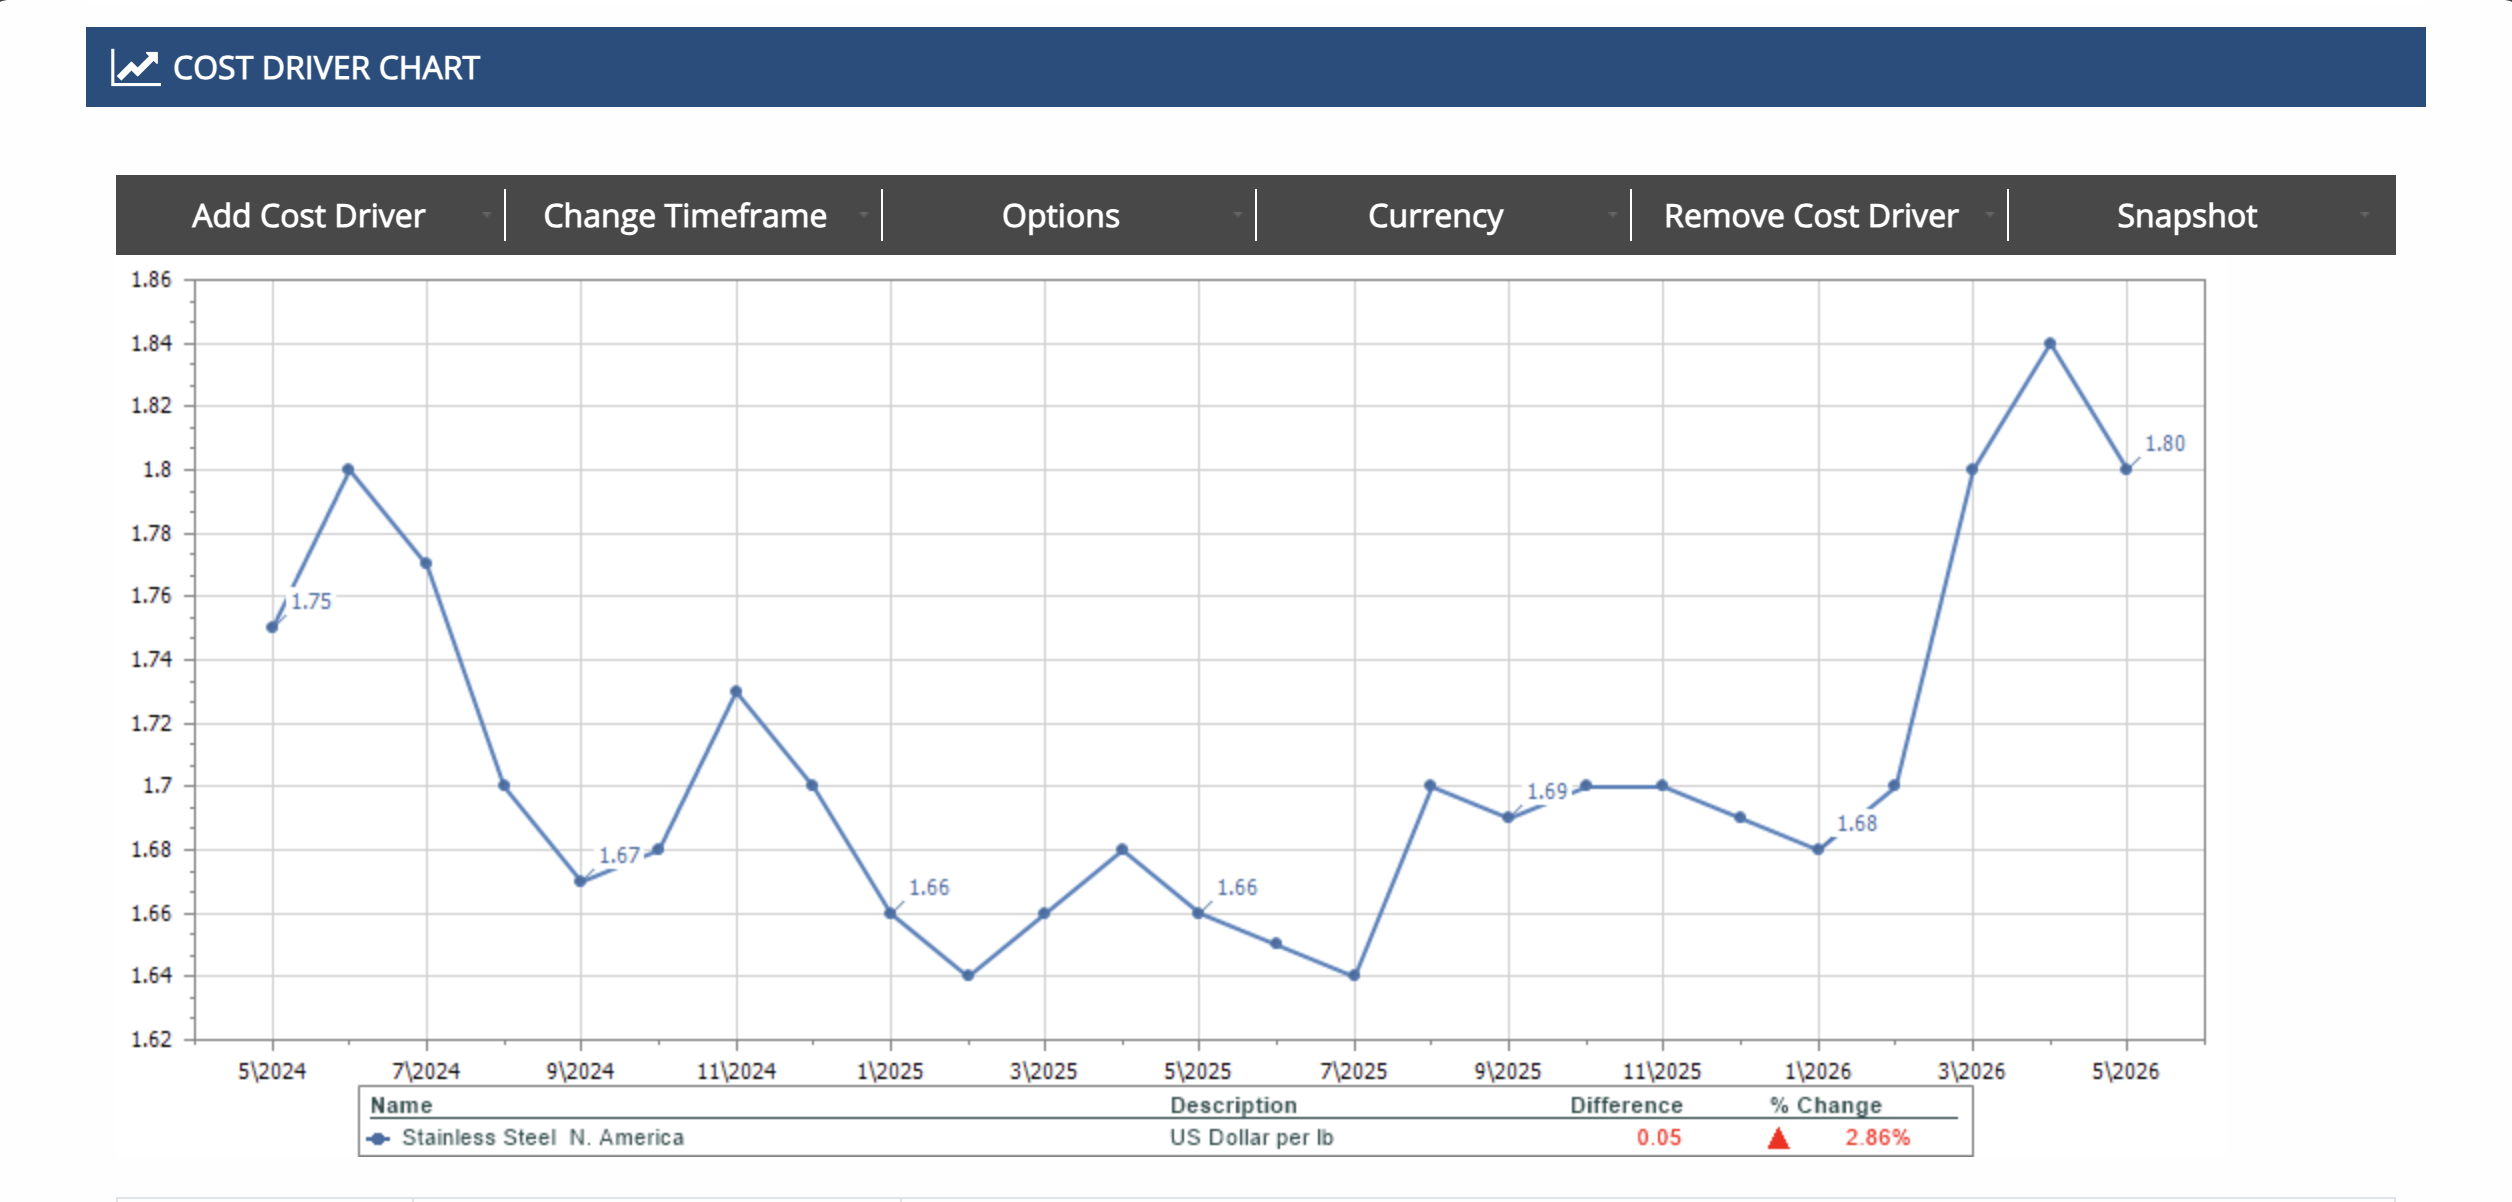
Task: Click the 5\2024 x-axis label
Action: coord(272,1071)
